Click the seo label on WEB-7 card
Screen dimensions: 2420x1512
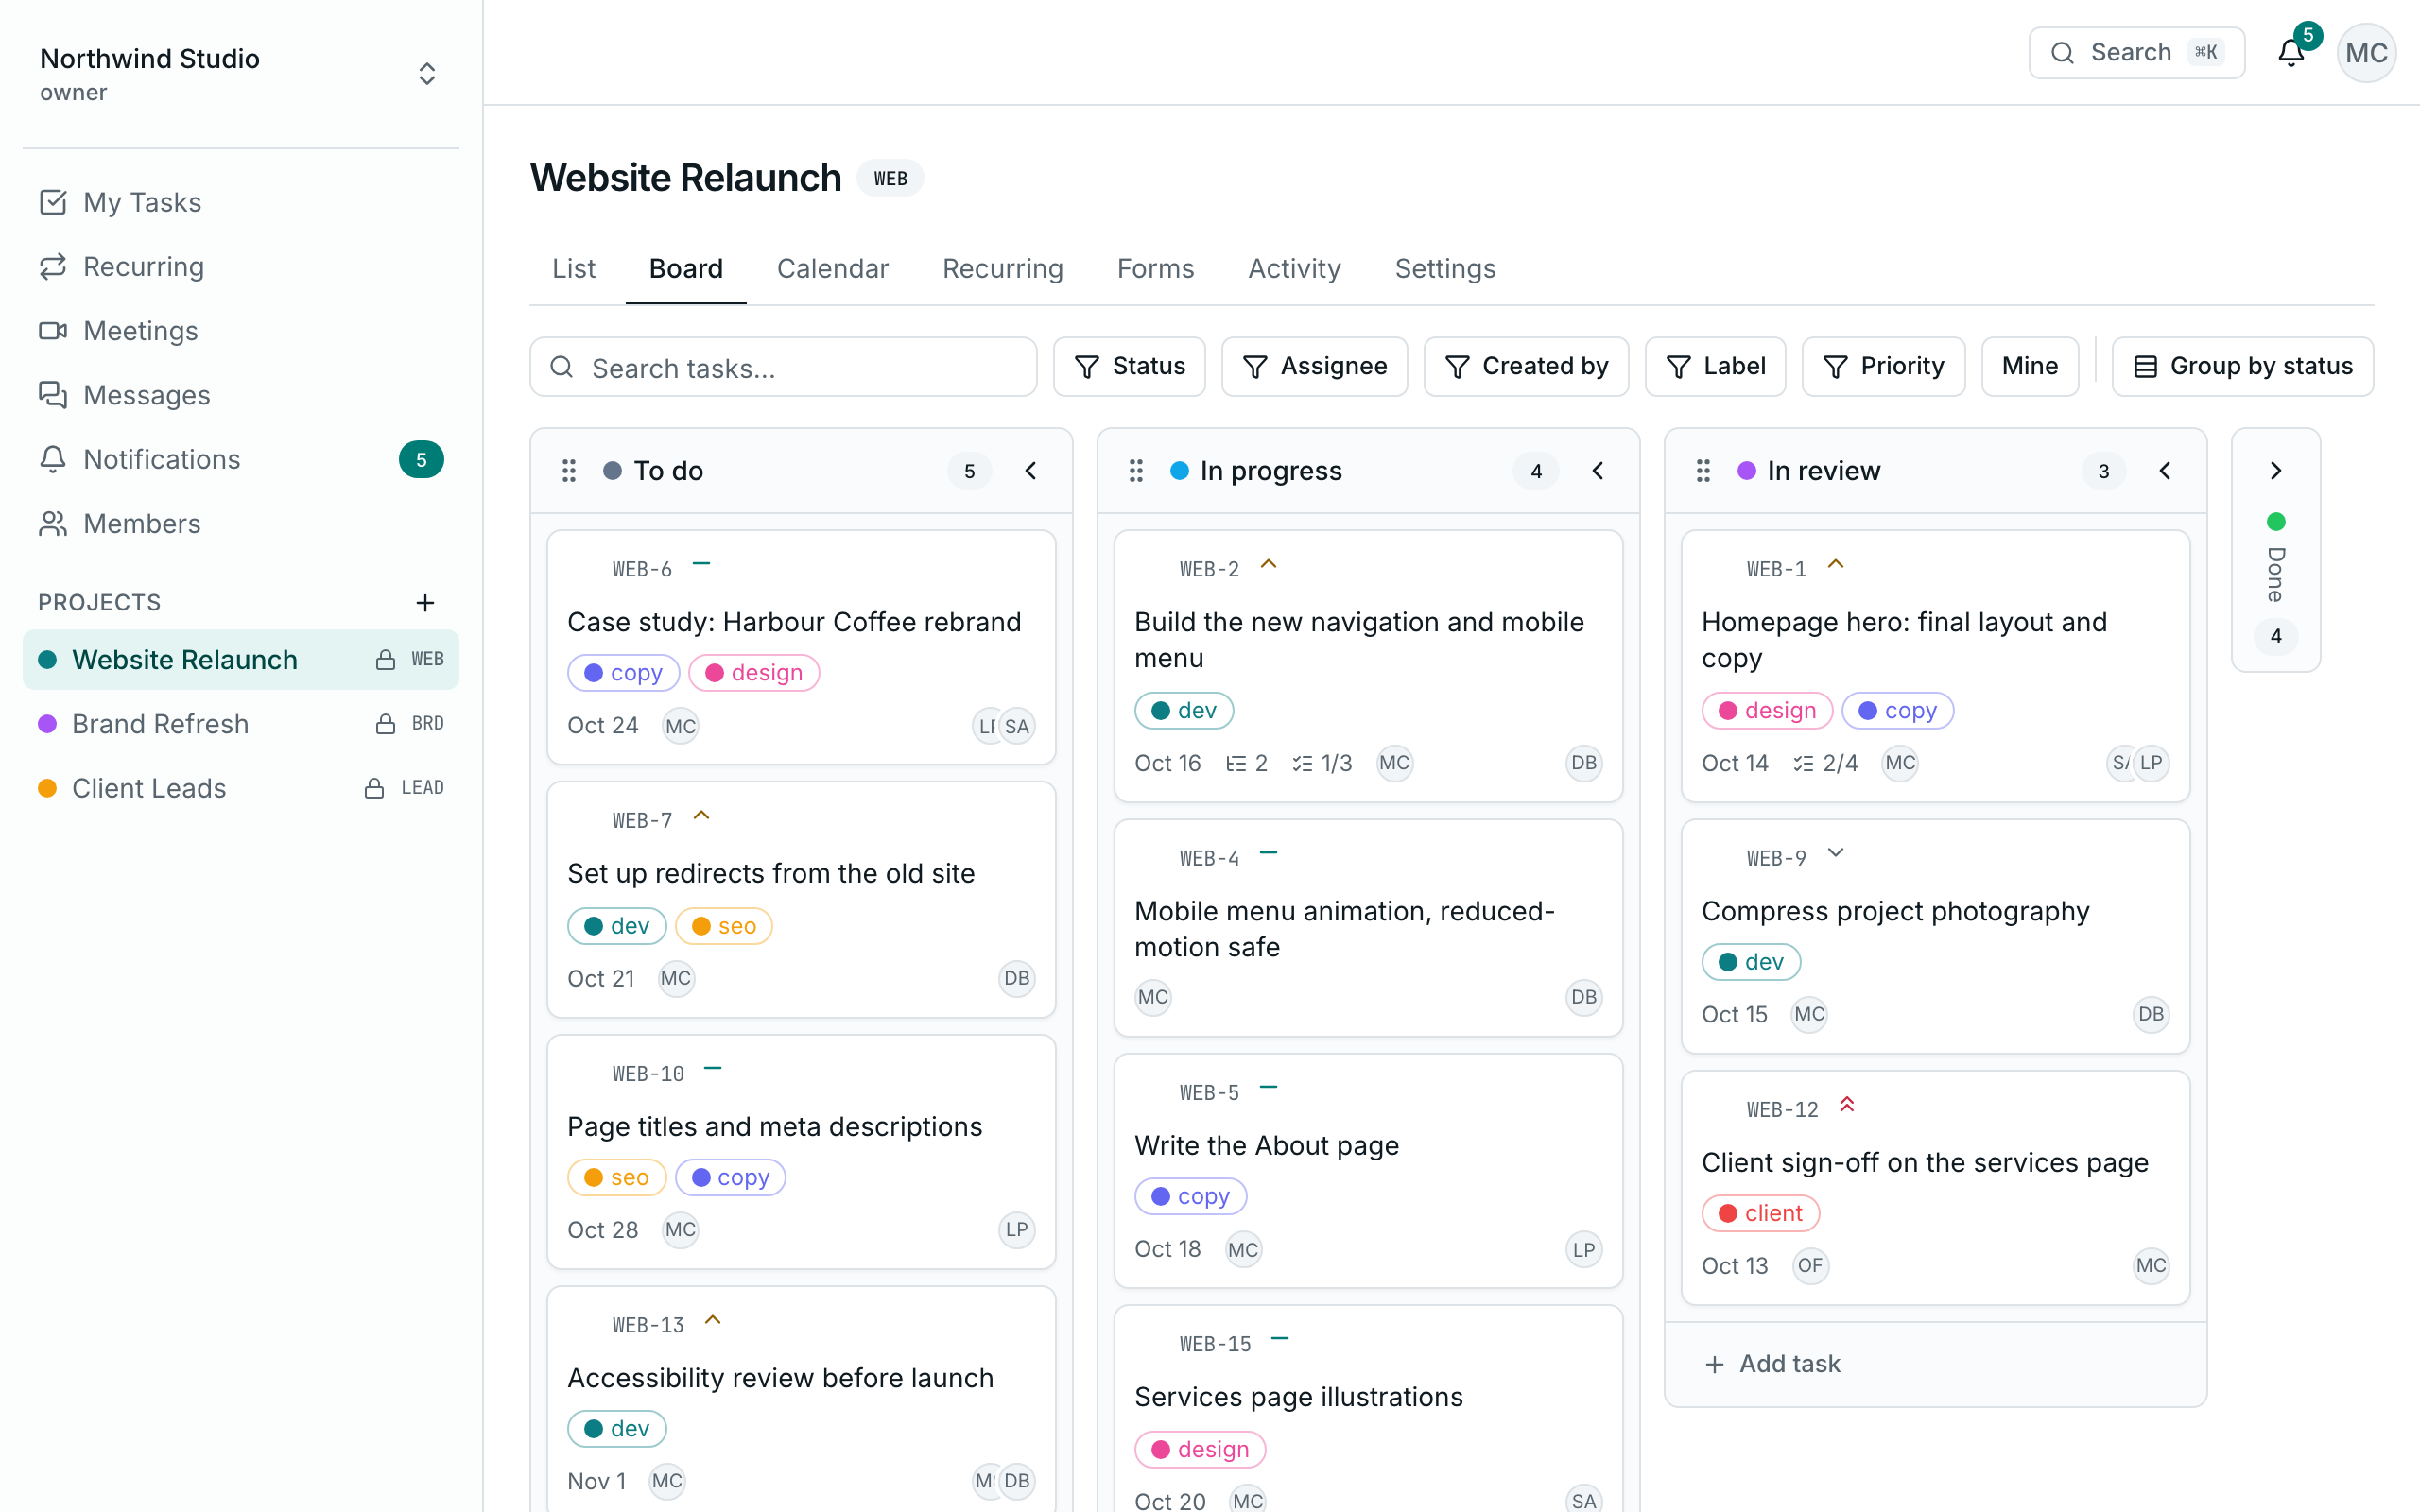(723, 926)
